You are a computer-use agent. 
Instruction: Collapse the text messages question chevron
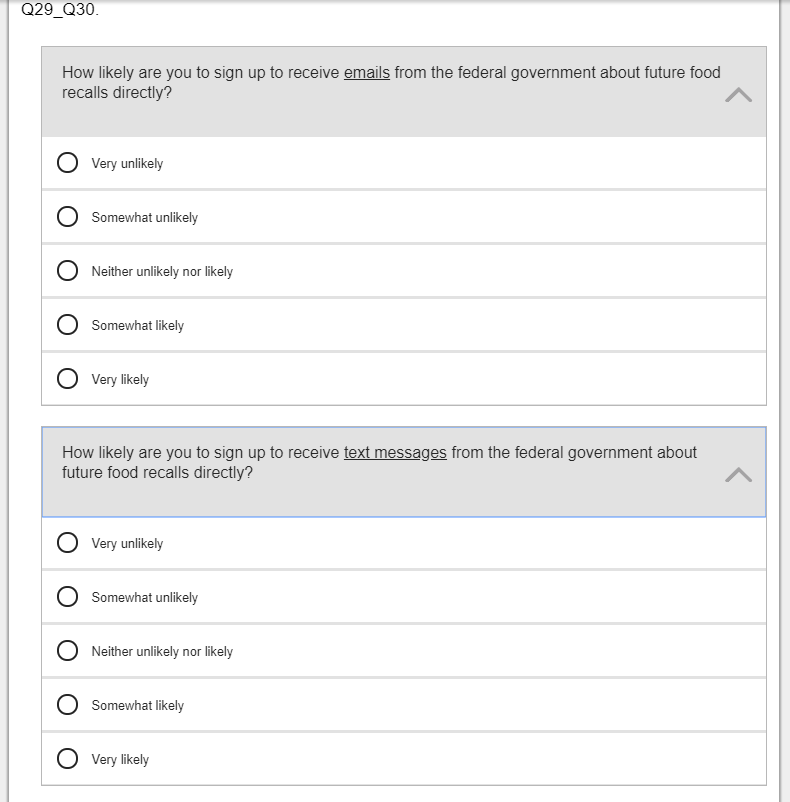point(738,475)
